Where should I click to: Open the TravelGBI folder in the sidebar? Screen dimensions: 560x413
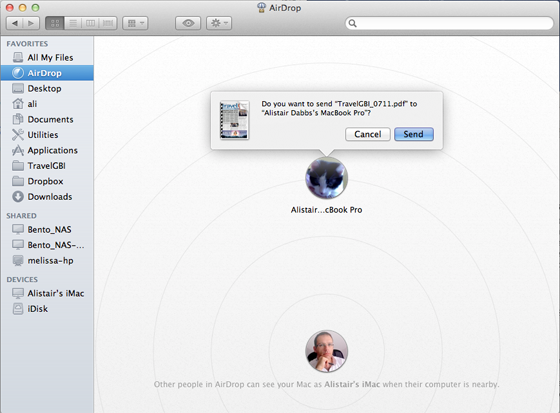click(47, 166)
